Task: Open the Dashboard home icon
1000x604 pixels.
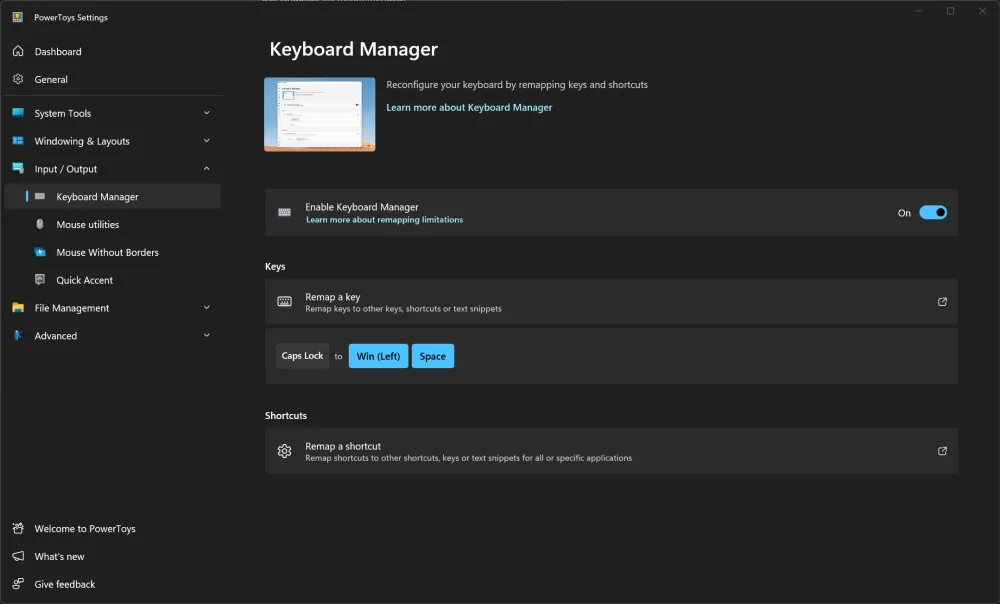Action: point(18,51)
